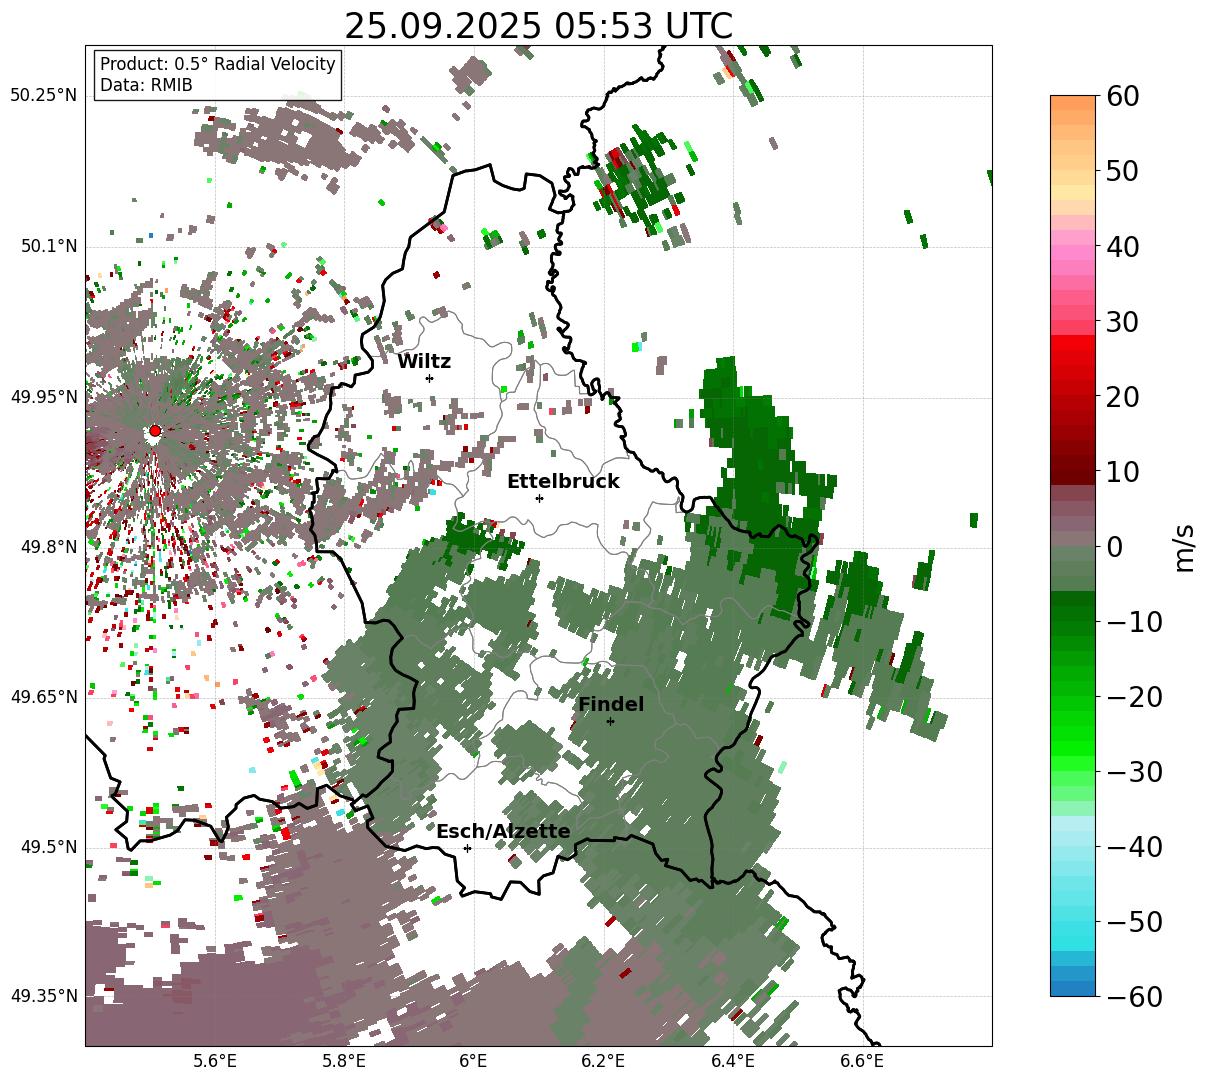Click the 50.1°N latitude label
The width and height of the screenshot is (1207, 1081).
[x=48, y=246]
